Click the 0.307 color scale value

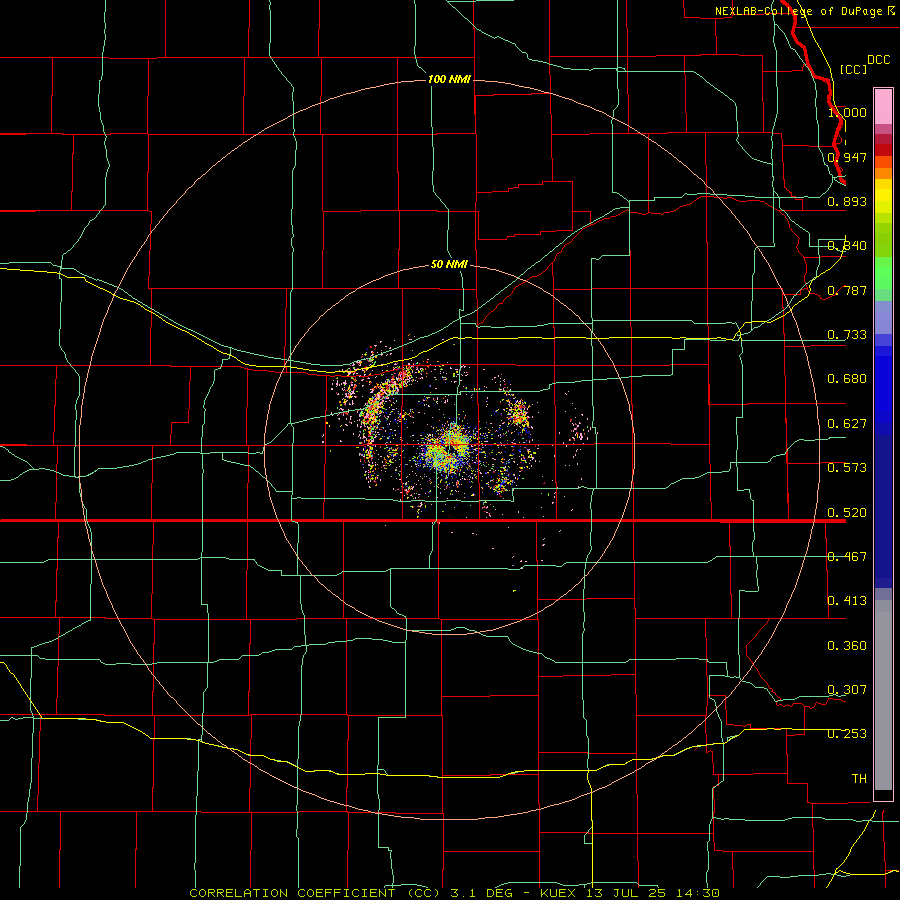847,690
